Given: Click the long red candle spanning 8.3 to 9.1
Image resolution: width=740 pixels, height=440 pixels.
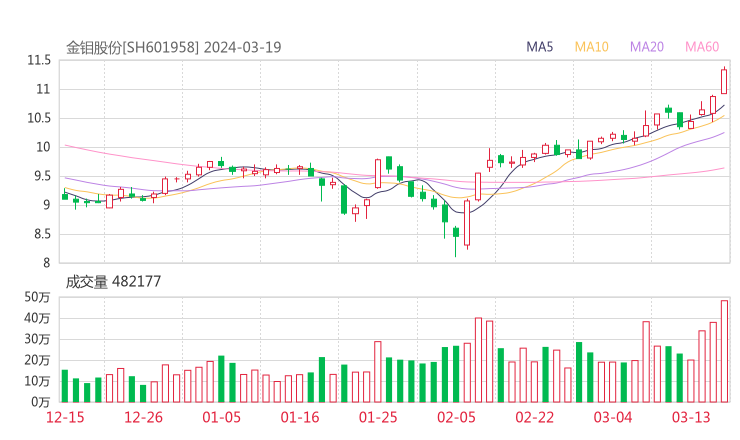Looking at the screenshot, I should click(x=467, y=223).
